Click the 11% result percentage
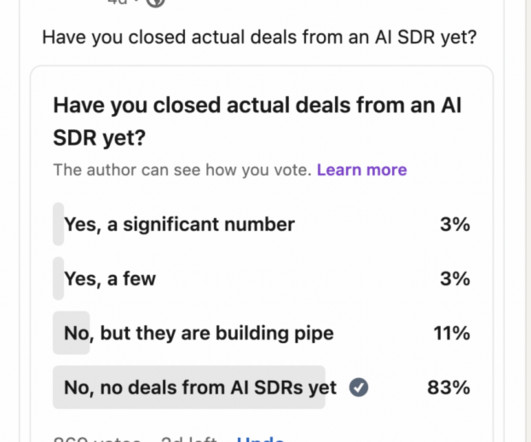 pyautogui.click(x=452, y=333)
